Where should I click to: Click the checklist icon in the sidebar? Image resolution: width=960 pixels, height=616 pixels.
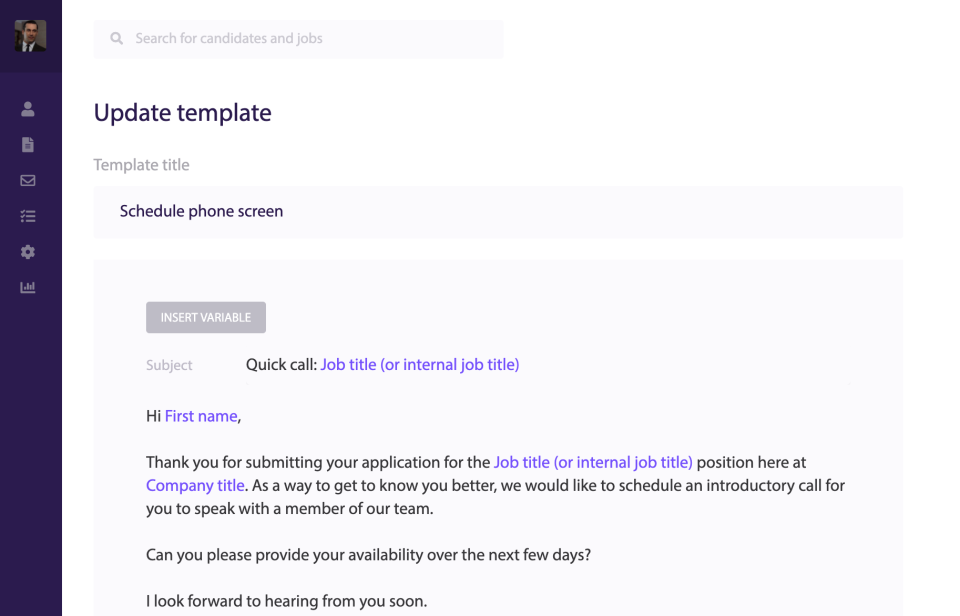click(27, 215)
